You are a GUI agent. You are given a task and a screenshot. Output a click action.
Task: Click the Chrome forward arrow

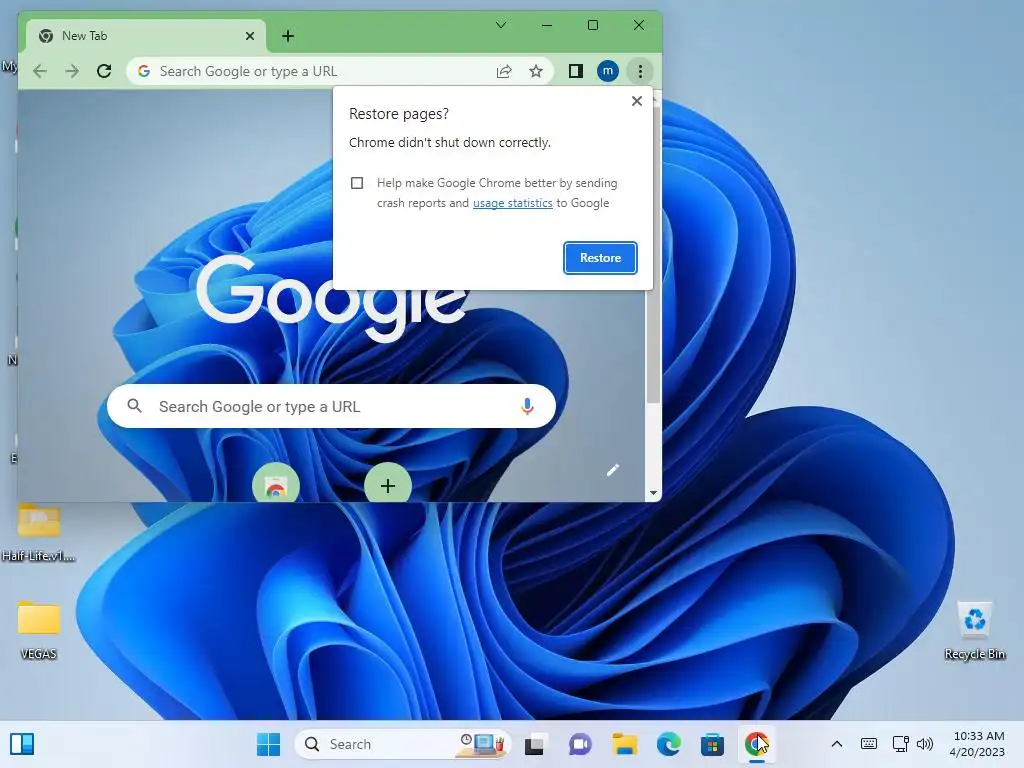72,71
